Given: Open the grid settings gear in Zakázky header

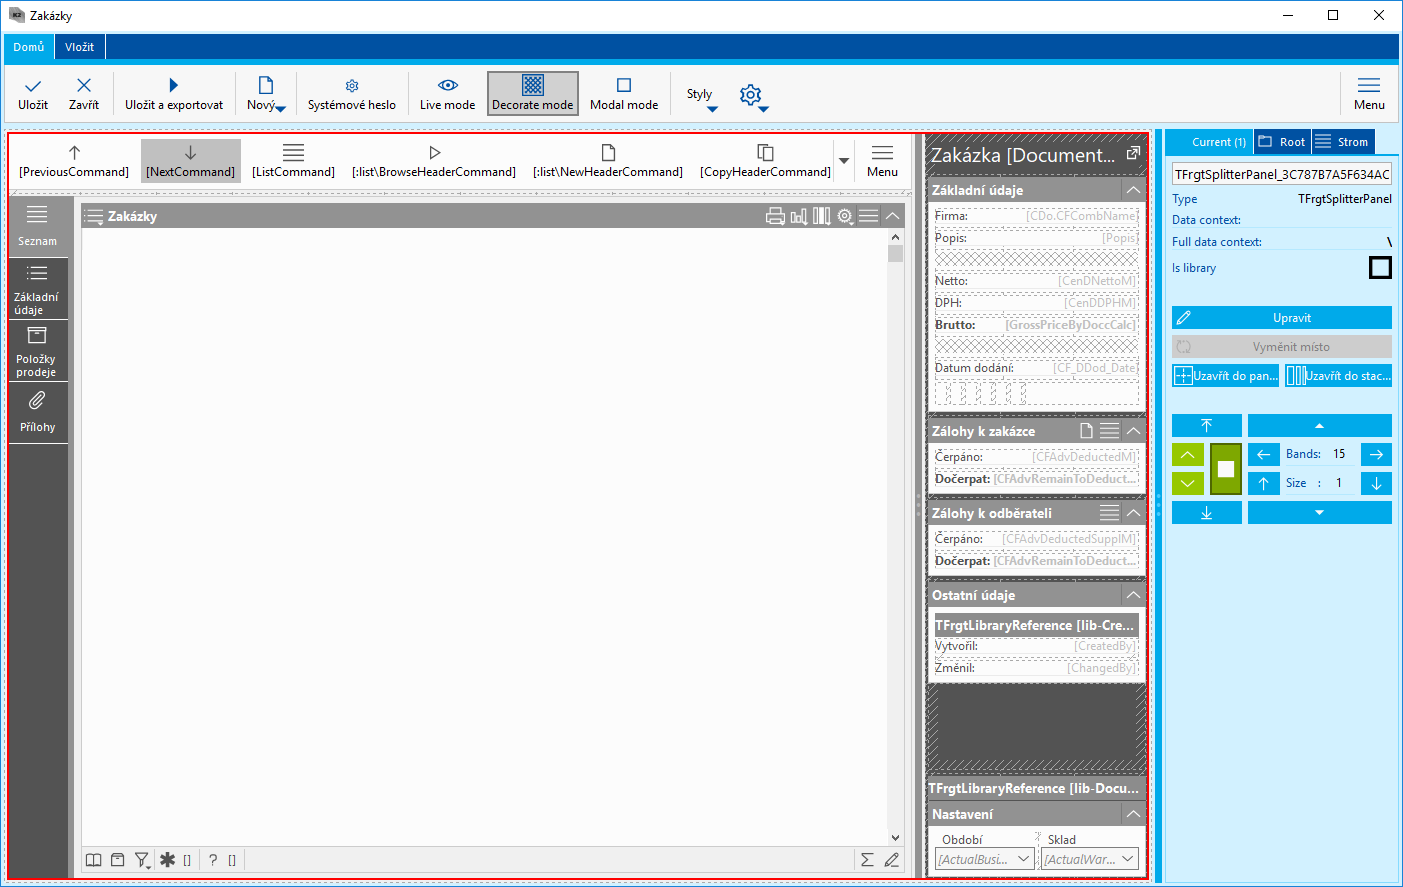Looking at the screenshot, I should point(845,216).
